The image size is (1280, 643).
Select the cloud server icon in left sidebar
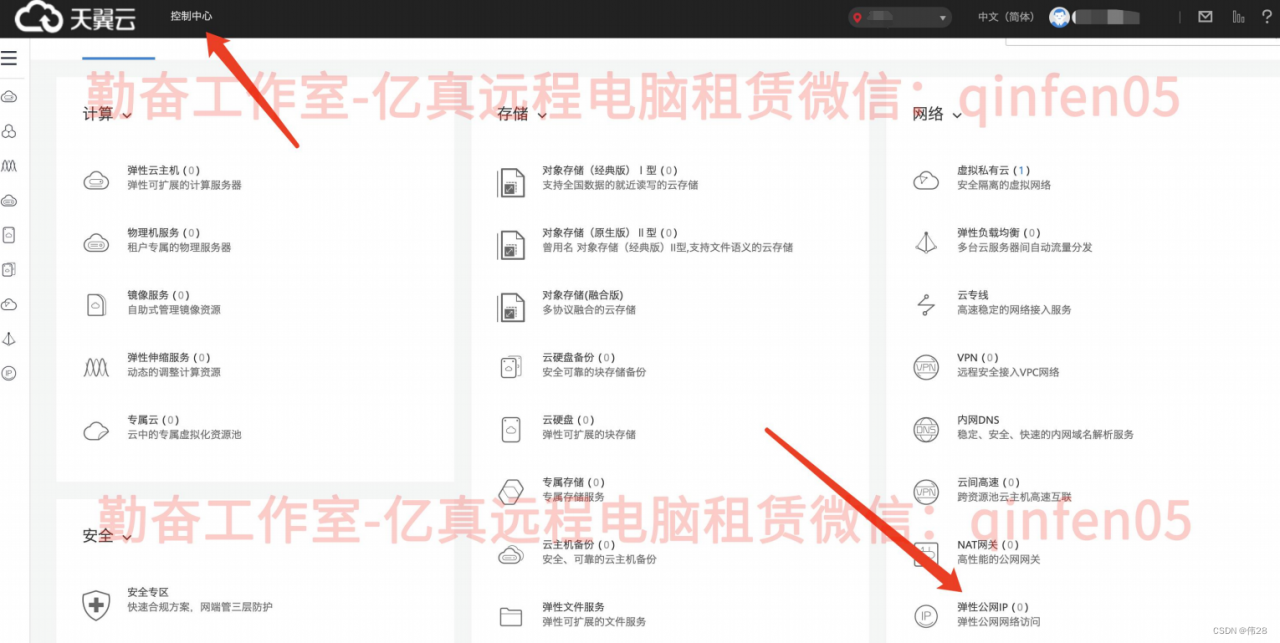click(x=9, y=96)
